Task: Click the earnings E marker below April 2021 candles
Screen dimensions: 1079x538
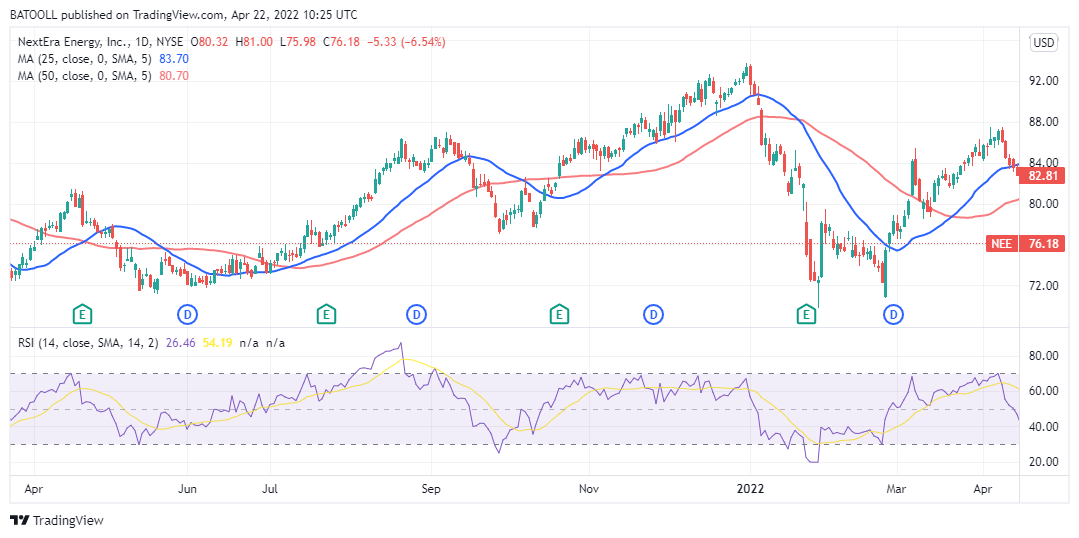Action: tap(83, 315)
